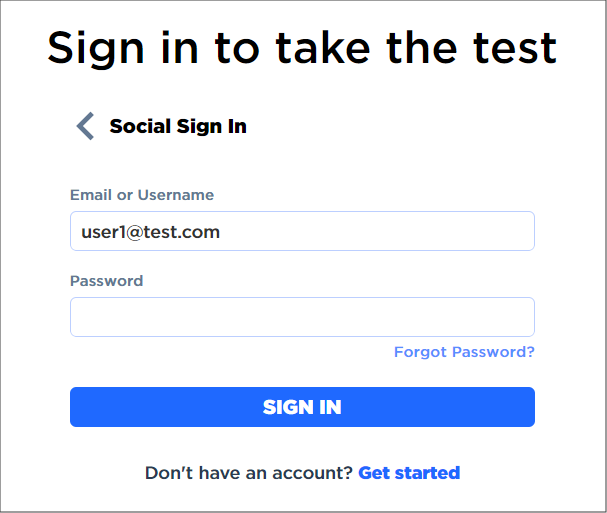
Task: Click the back chevron arrow icon
Action: pos(85,126)
